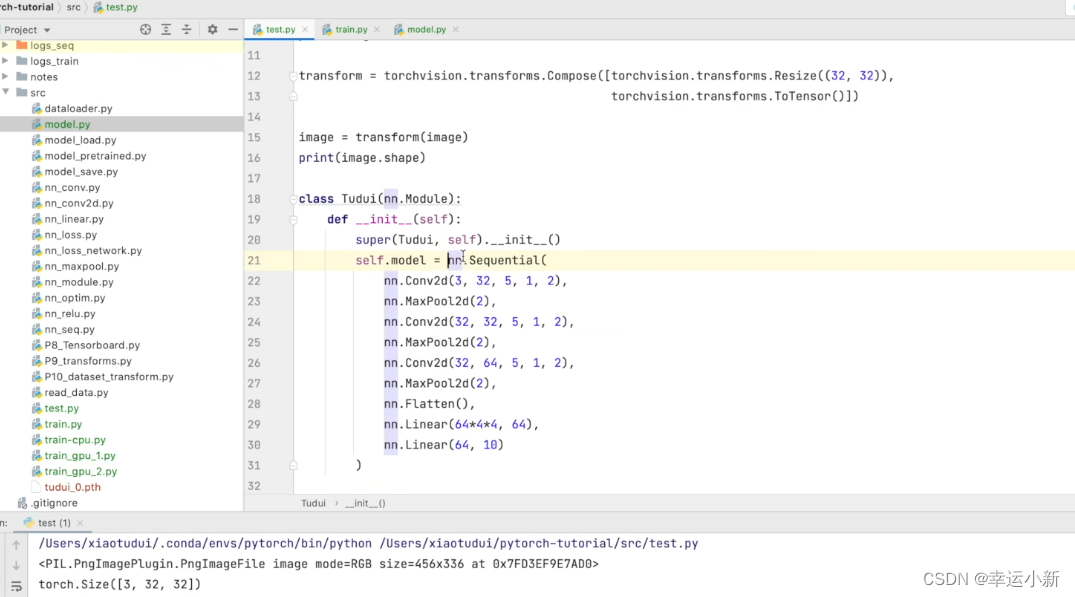The height and width of the screenshot is (597, 1075).
Task: Switch to the model.py editor tab
Action: [x=426, y=30]
